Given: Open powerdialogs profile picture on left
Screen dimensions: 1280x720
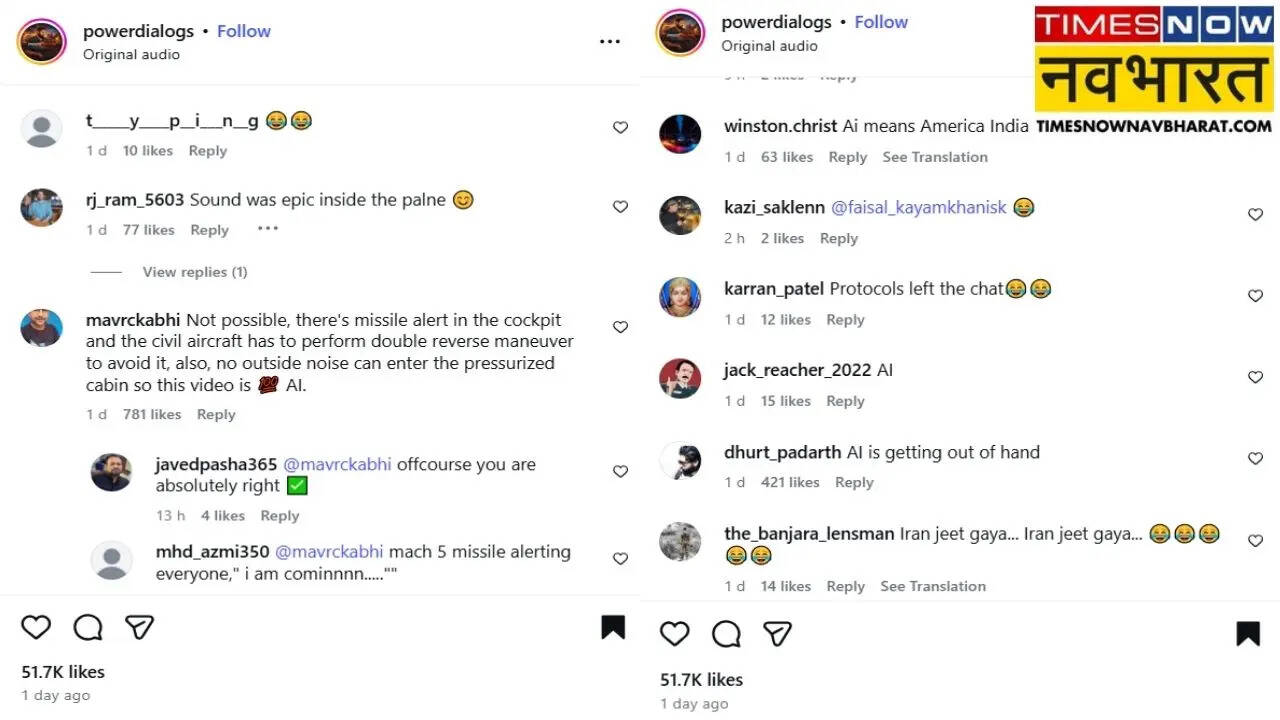Looking at the screenshot, I should tap(42, 42).
